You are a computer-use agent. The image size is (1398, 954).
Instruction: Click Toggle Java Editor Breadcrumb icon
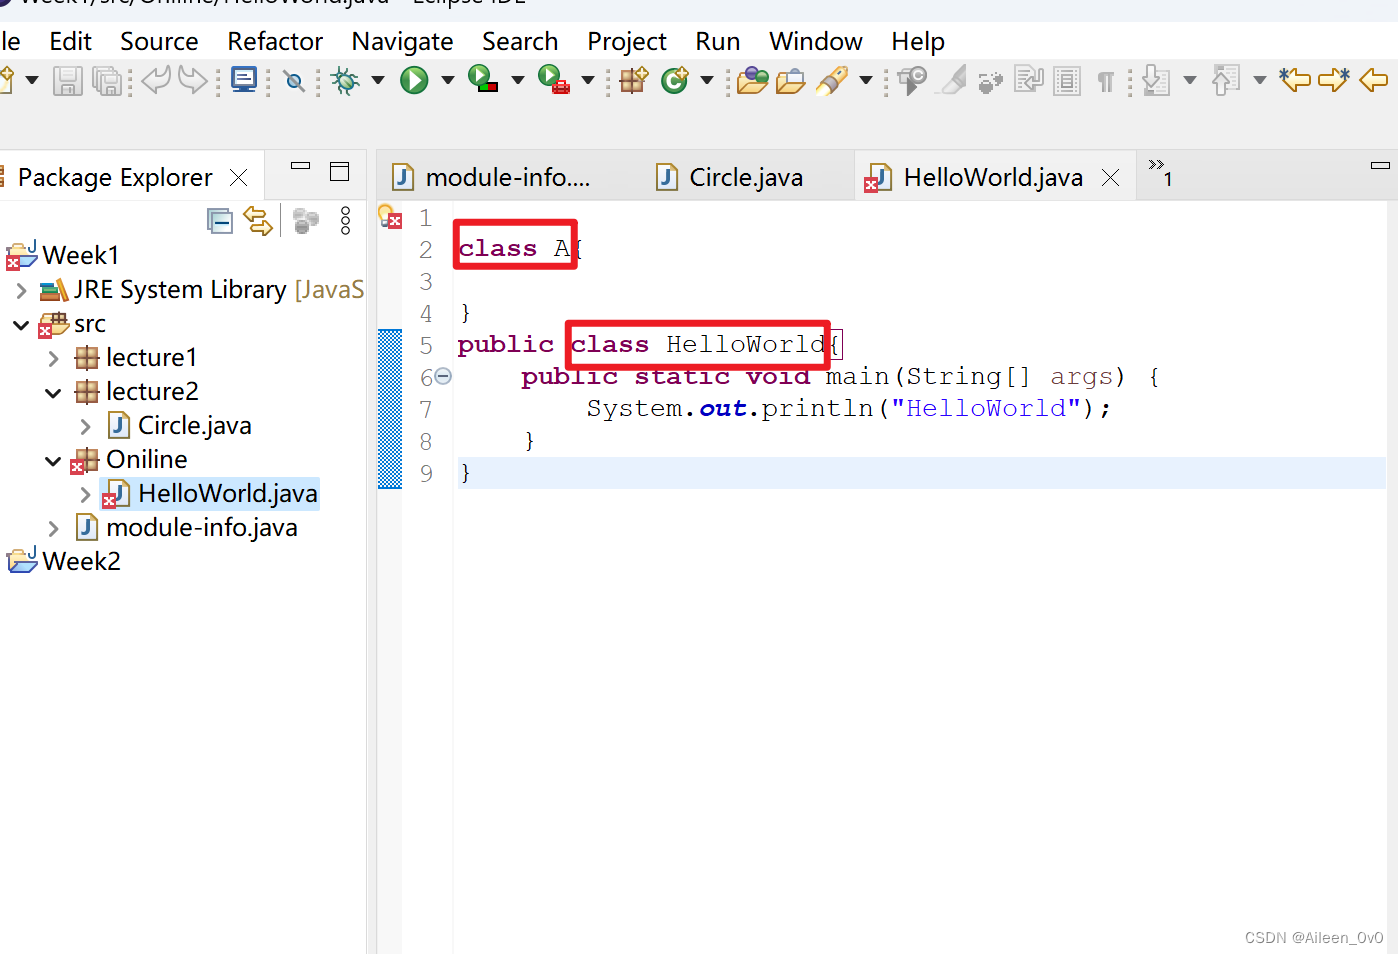tap(912, 80)
